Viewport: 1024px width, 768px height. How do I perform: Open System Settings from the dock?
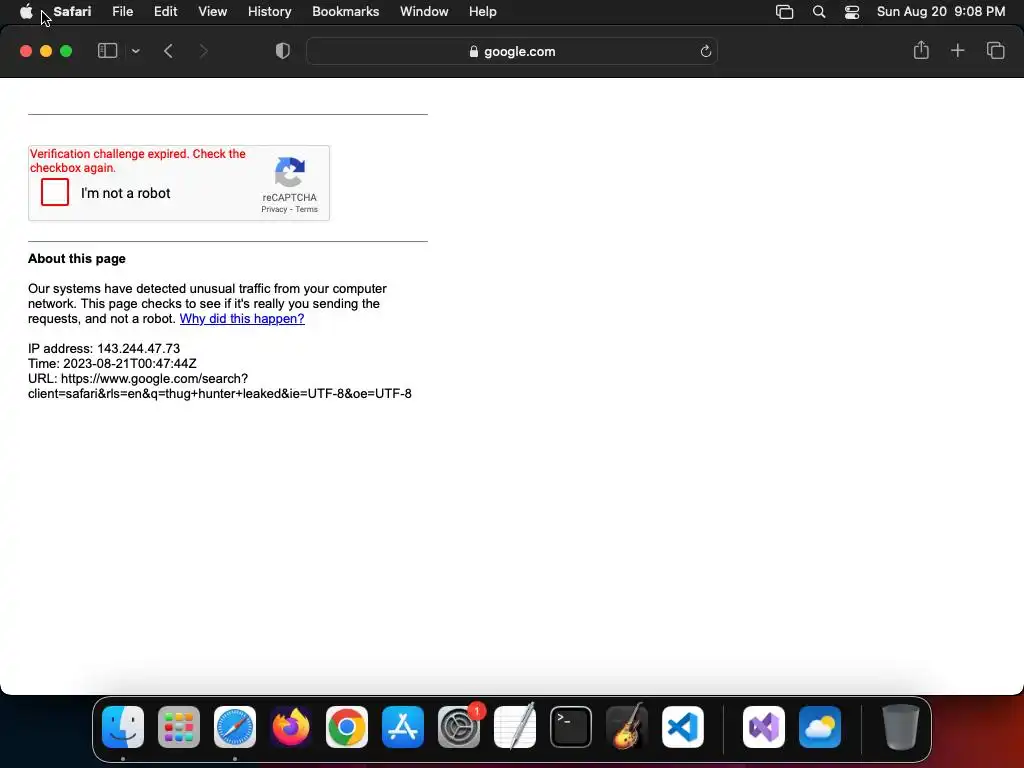click(x=459, y=727)
